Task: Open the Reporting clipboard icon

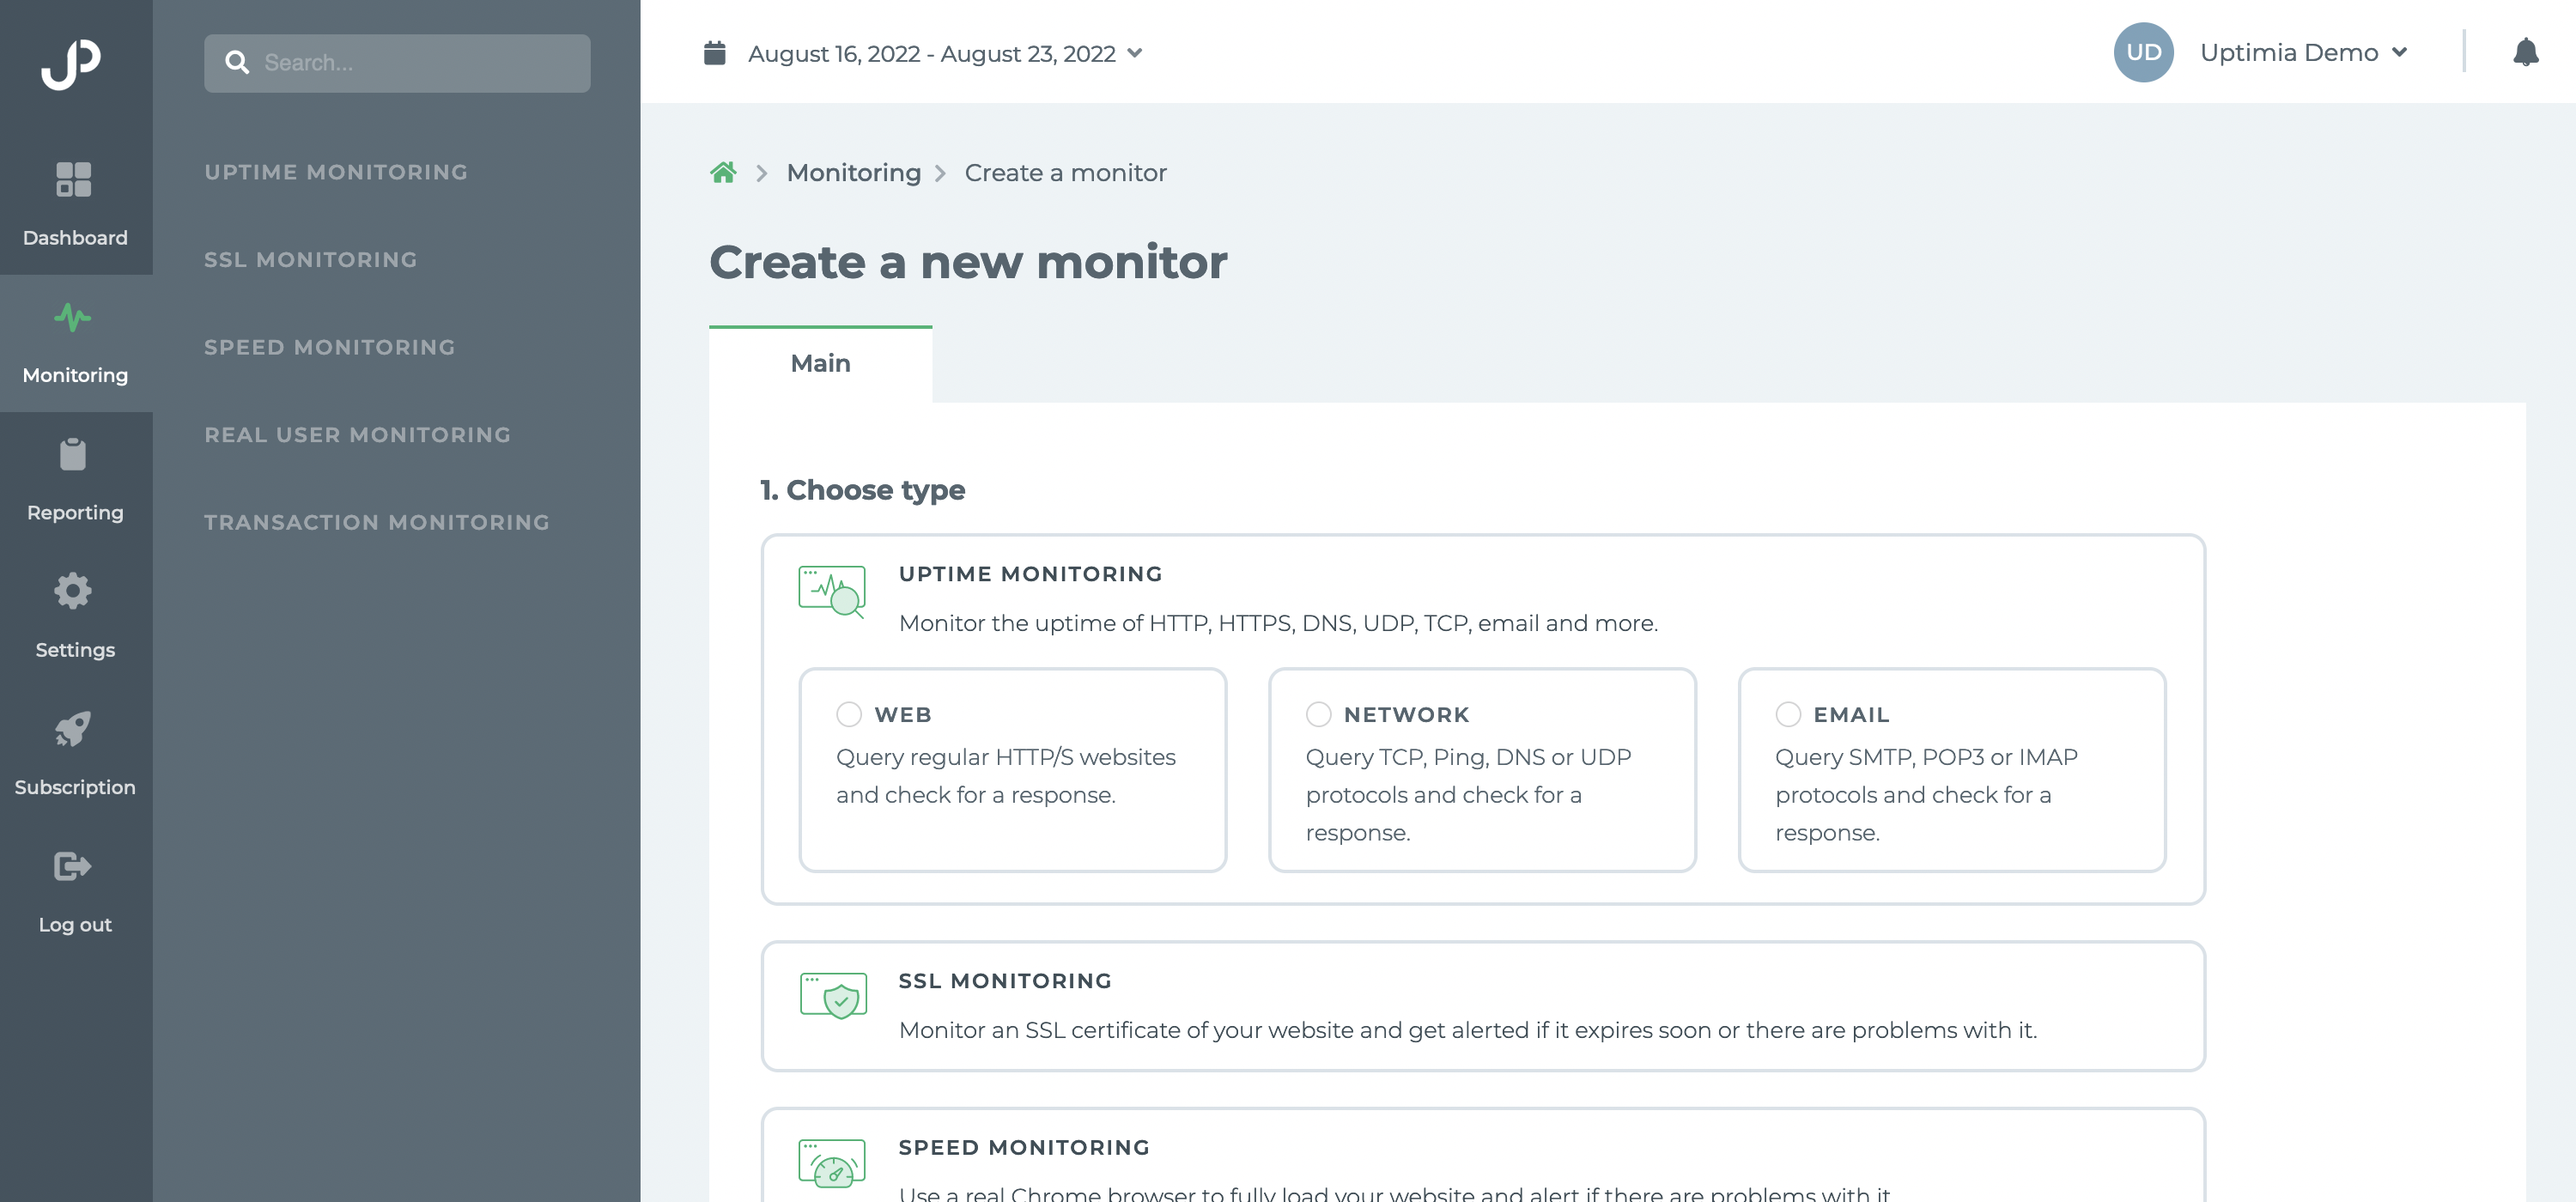Action: coord(73,454)
